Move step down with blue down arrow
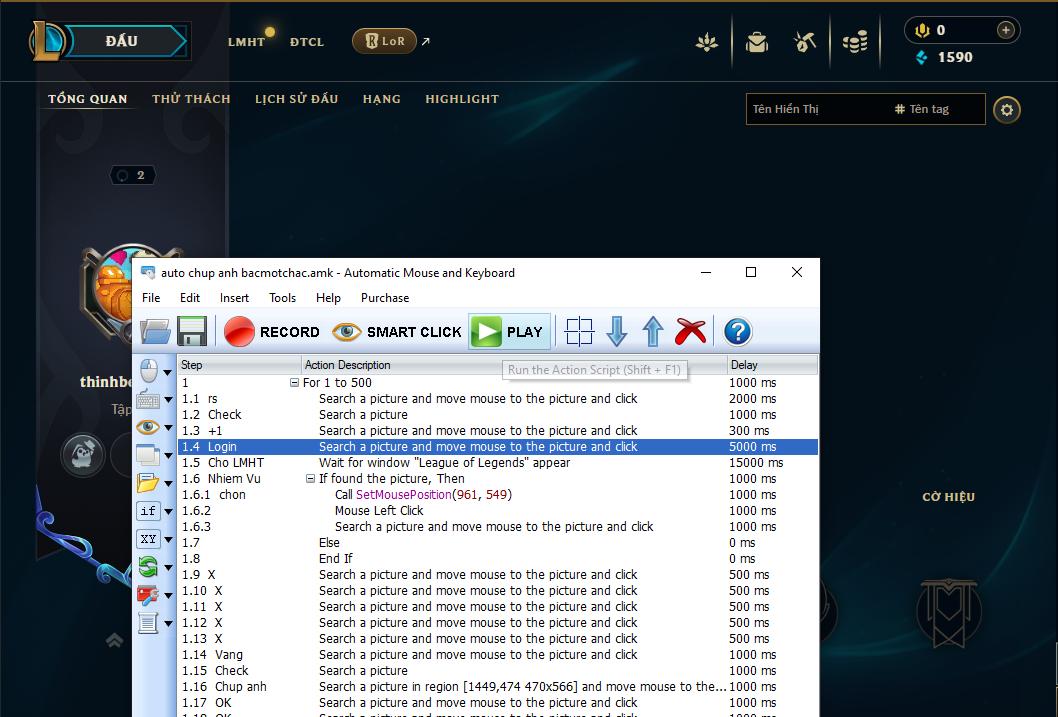 617,332
